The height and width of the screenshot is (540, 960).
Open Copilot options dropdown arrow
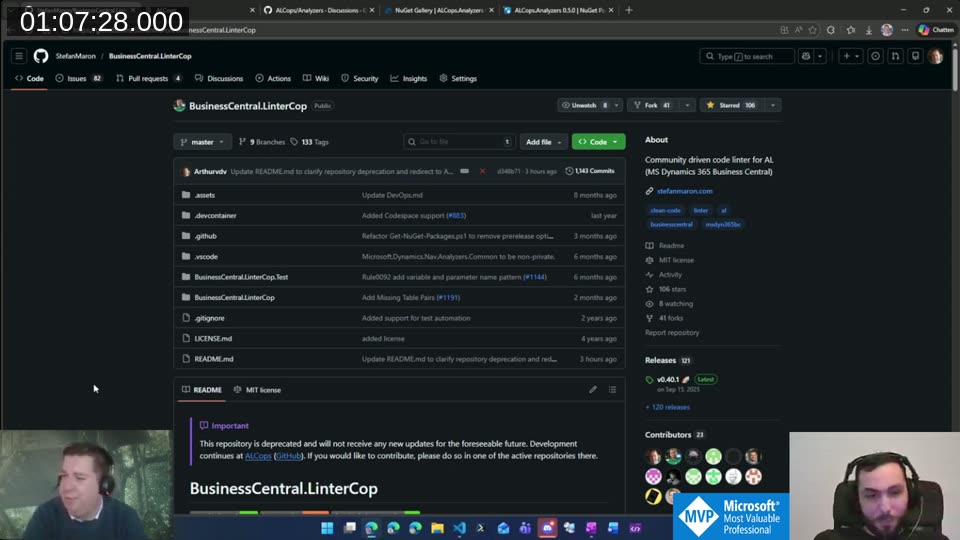pyautogui.click(x=820, y=56)
